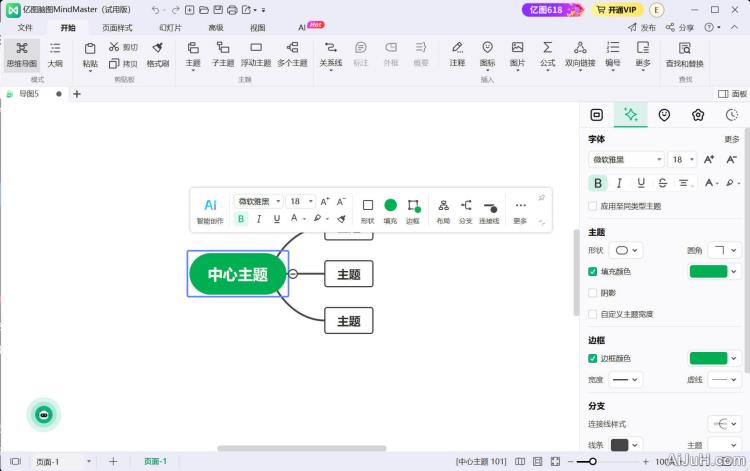Click 边框 border in floating toolbar
750x471 pixels.
413,210
